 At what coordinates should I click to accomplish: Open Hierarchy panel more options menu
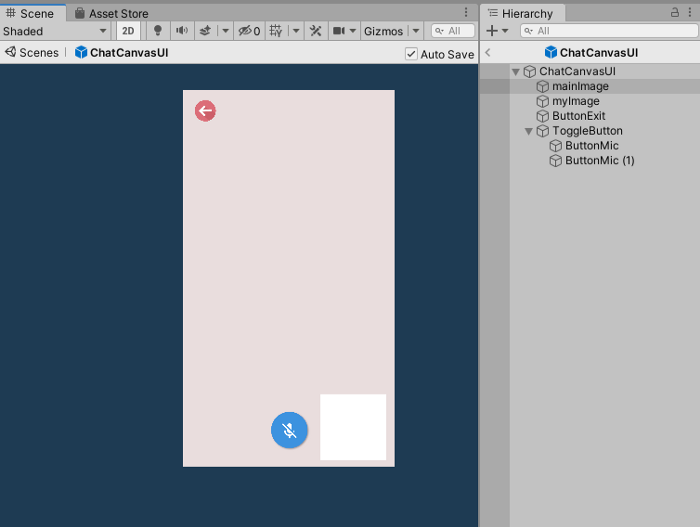690,12
